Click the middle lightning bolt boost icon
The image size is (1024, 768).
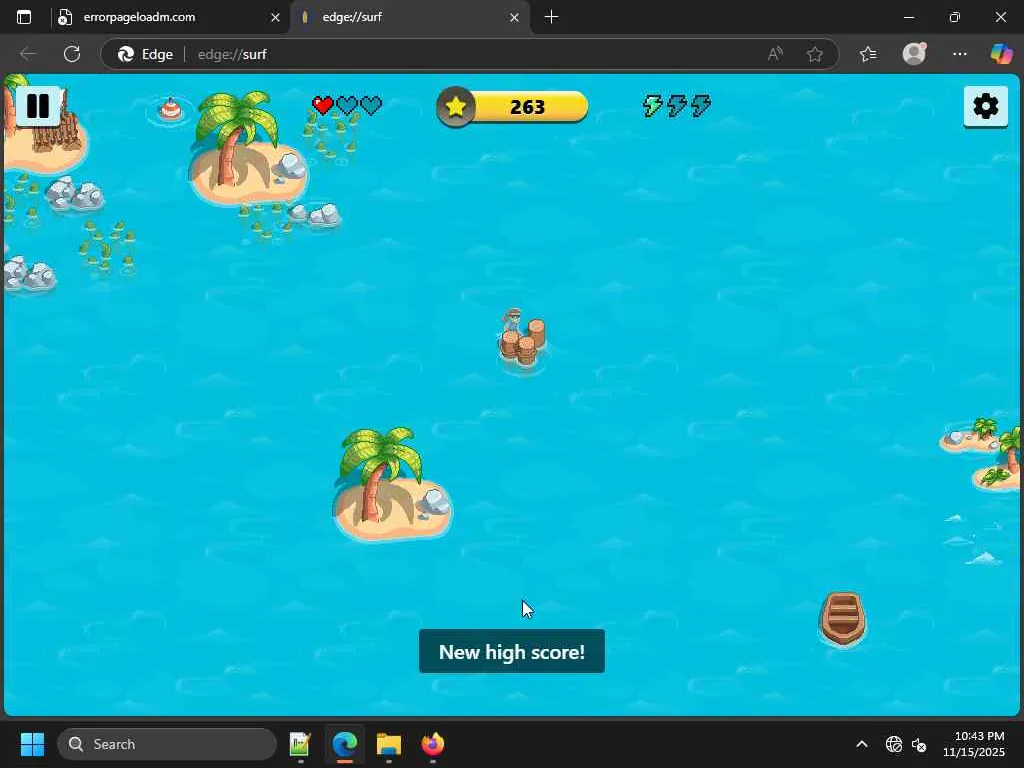tap(677, 105)
